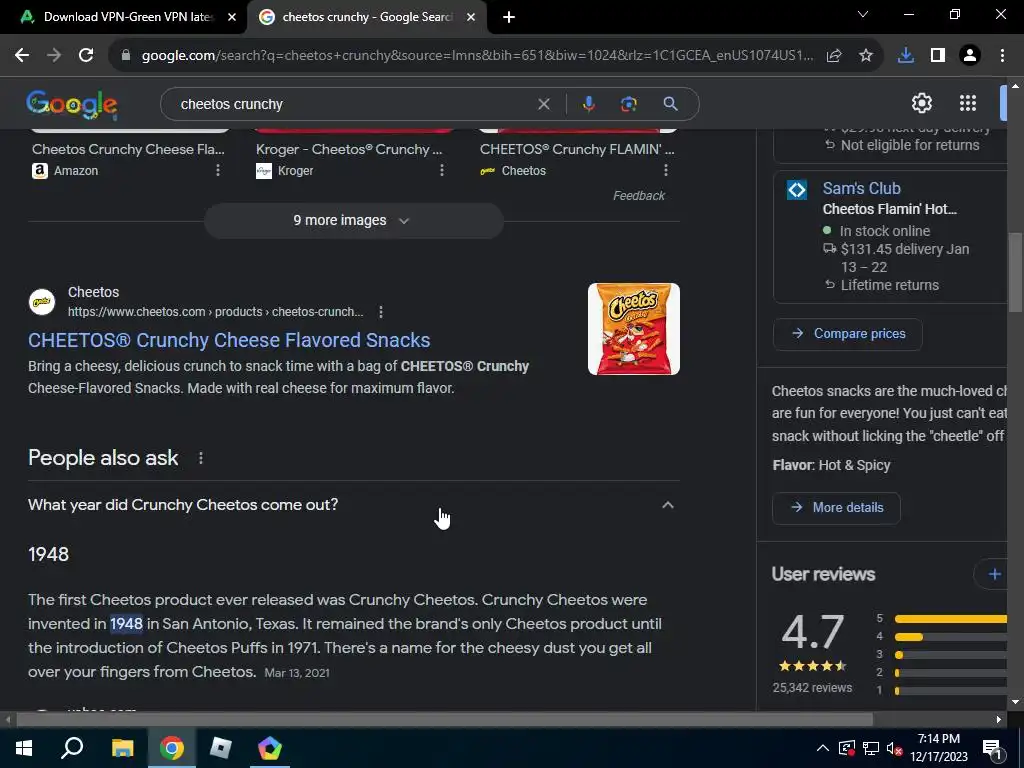The height and width of the screenshot is (768, 1024).
Task: Share this page using the share icon
Action: pyautogui.click(x=834, y=56)
